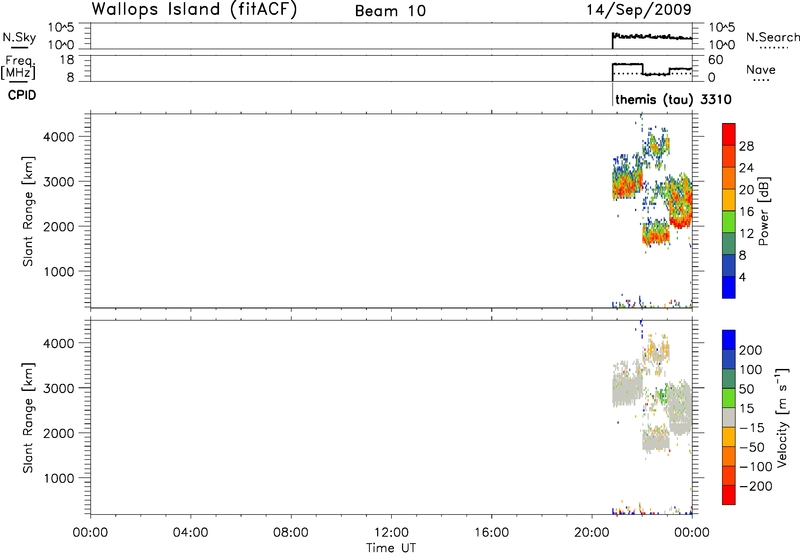This screenshot has height=554, width=800.
Task: Click the '60' Nave tick label
Action: [716, 60]
